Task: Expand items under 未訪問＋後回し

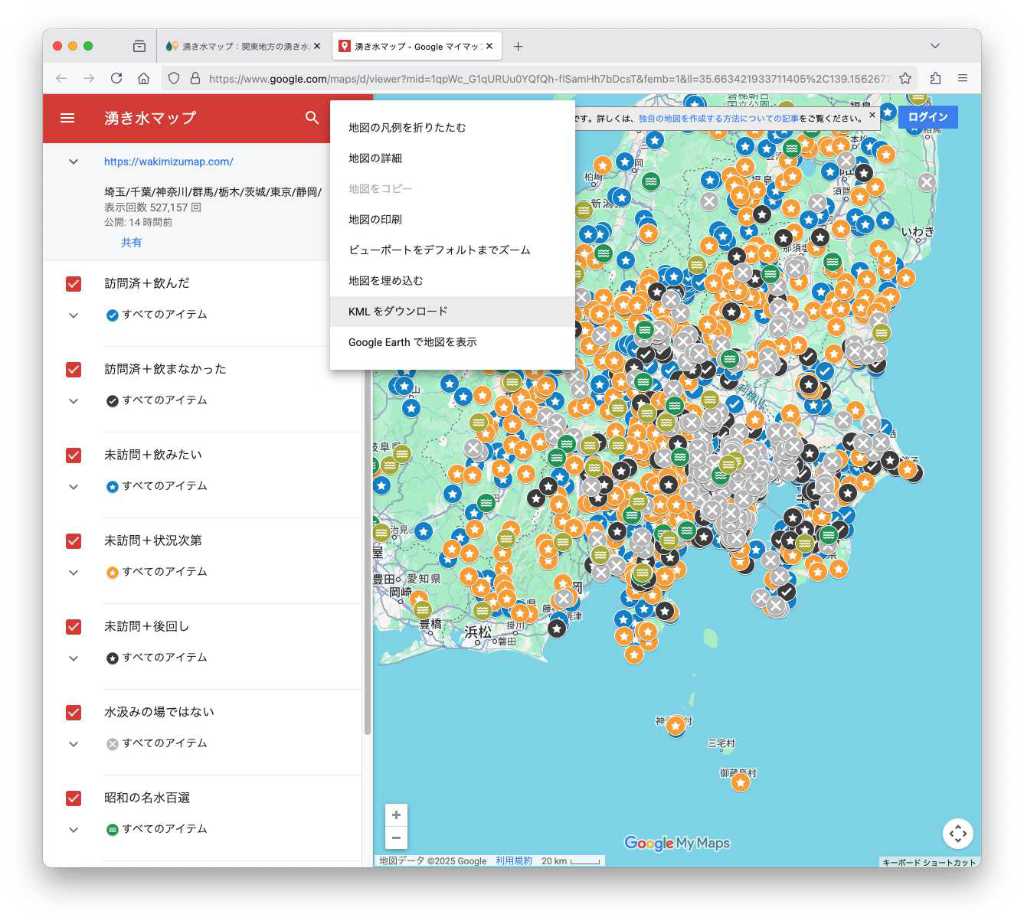Action: [x=74, y=658]
